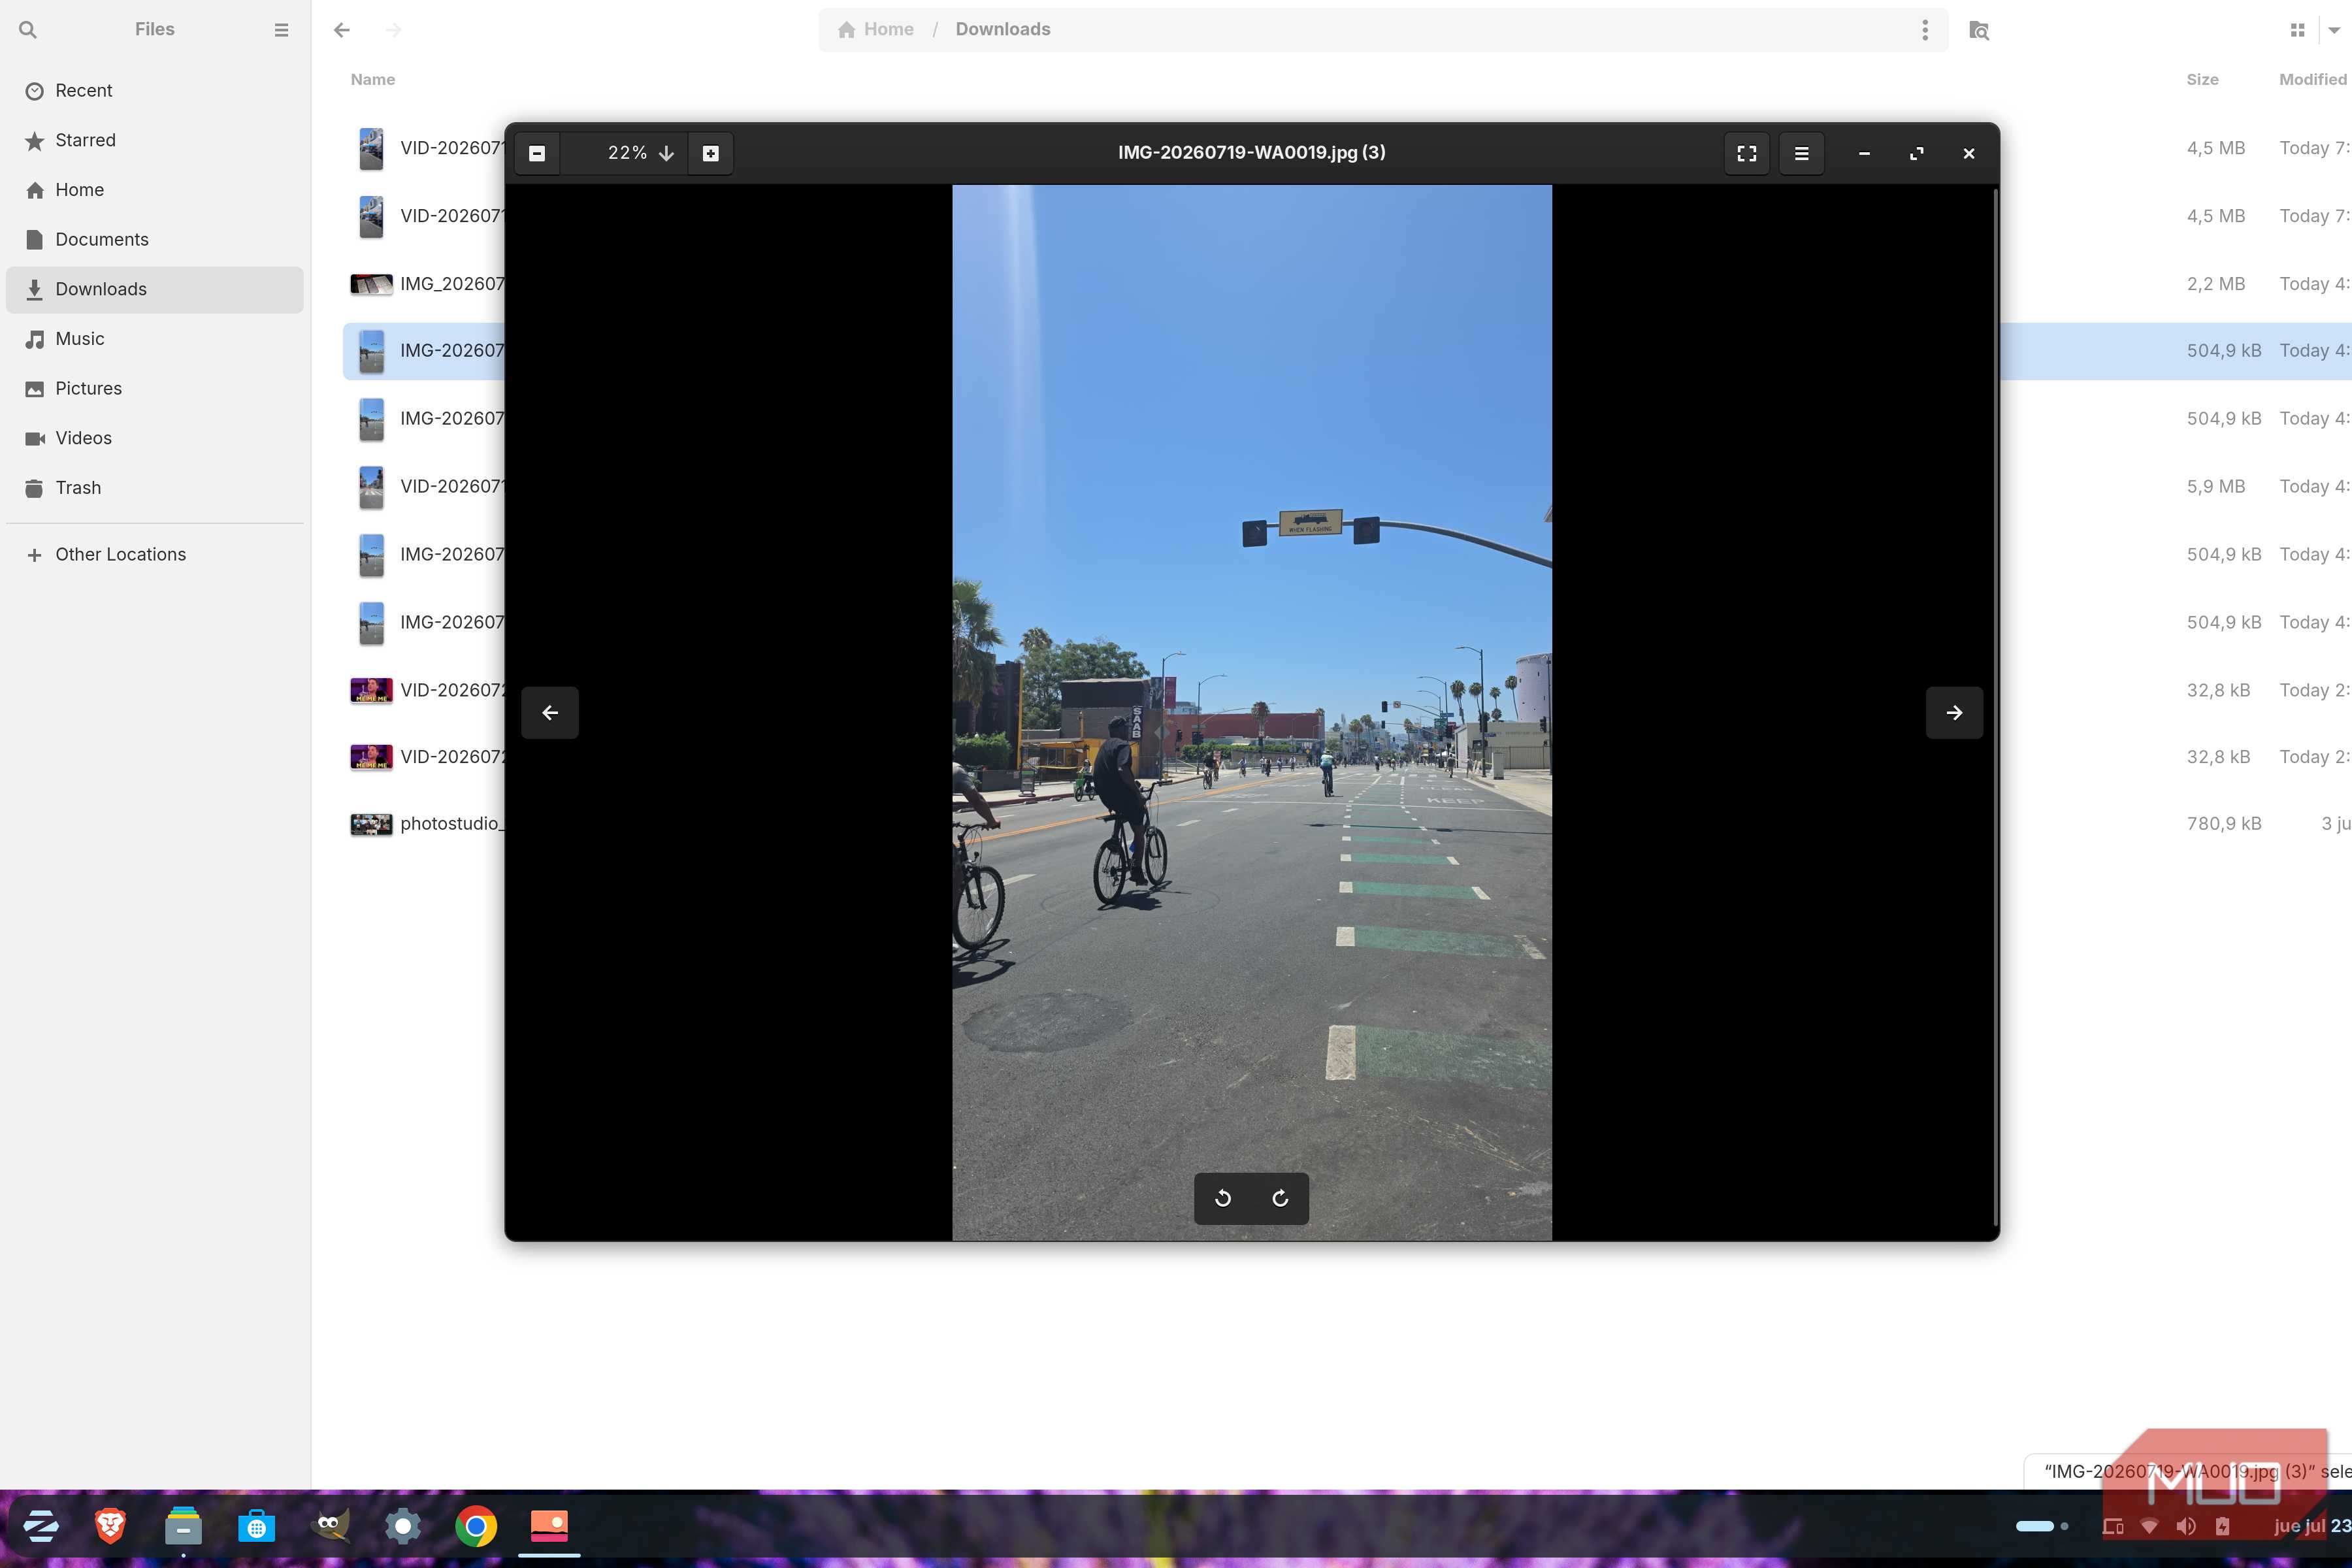Go to previous image with left arrow
This screenshot has height=1568, width=2352.
pyautogui.click(x=550, y=713)
